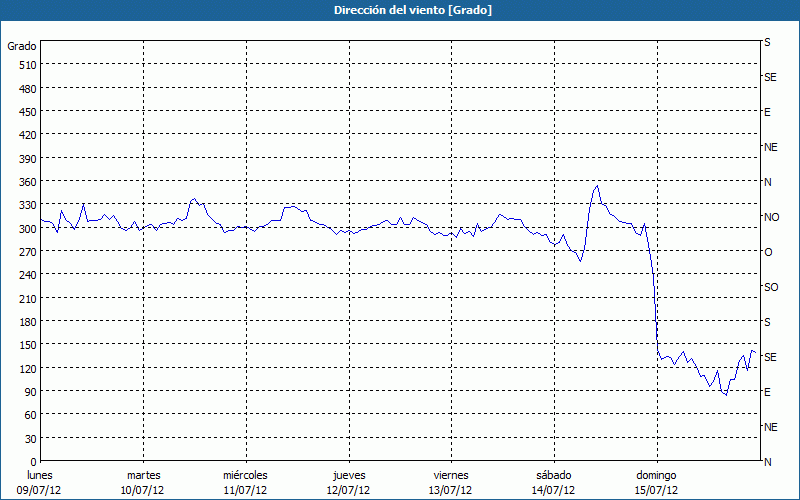Click the Grado axis unit label
Screen dimensions: 800x500
coord(22,46)
